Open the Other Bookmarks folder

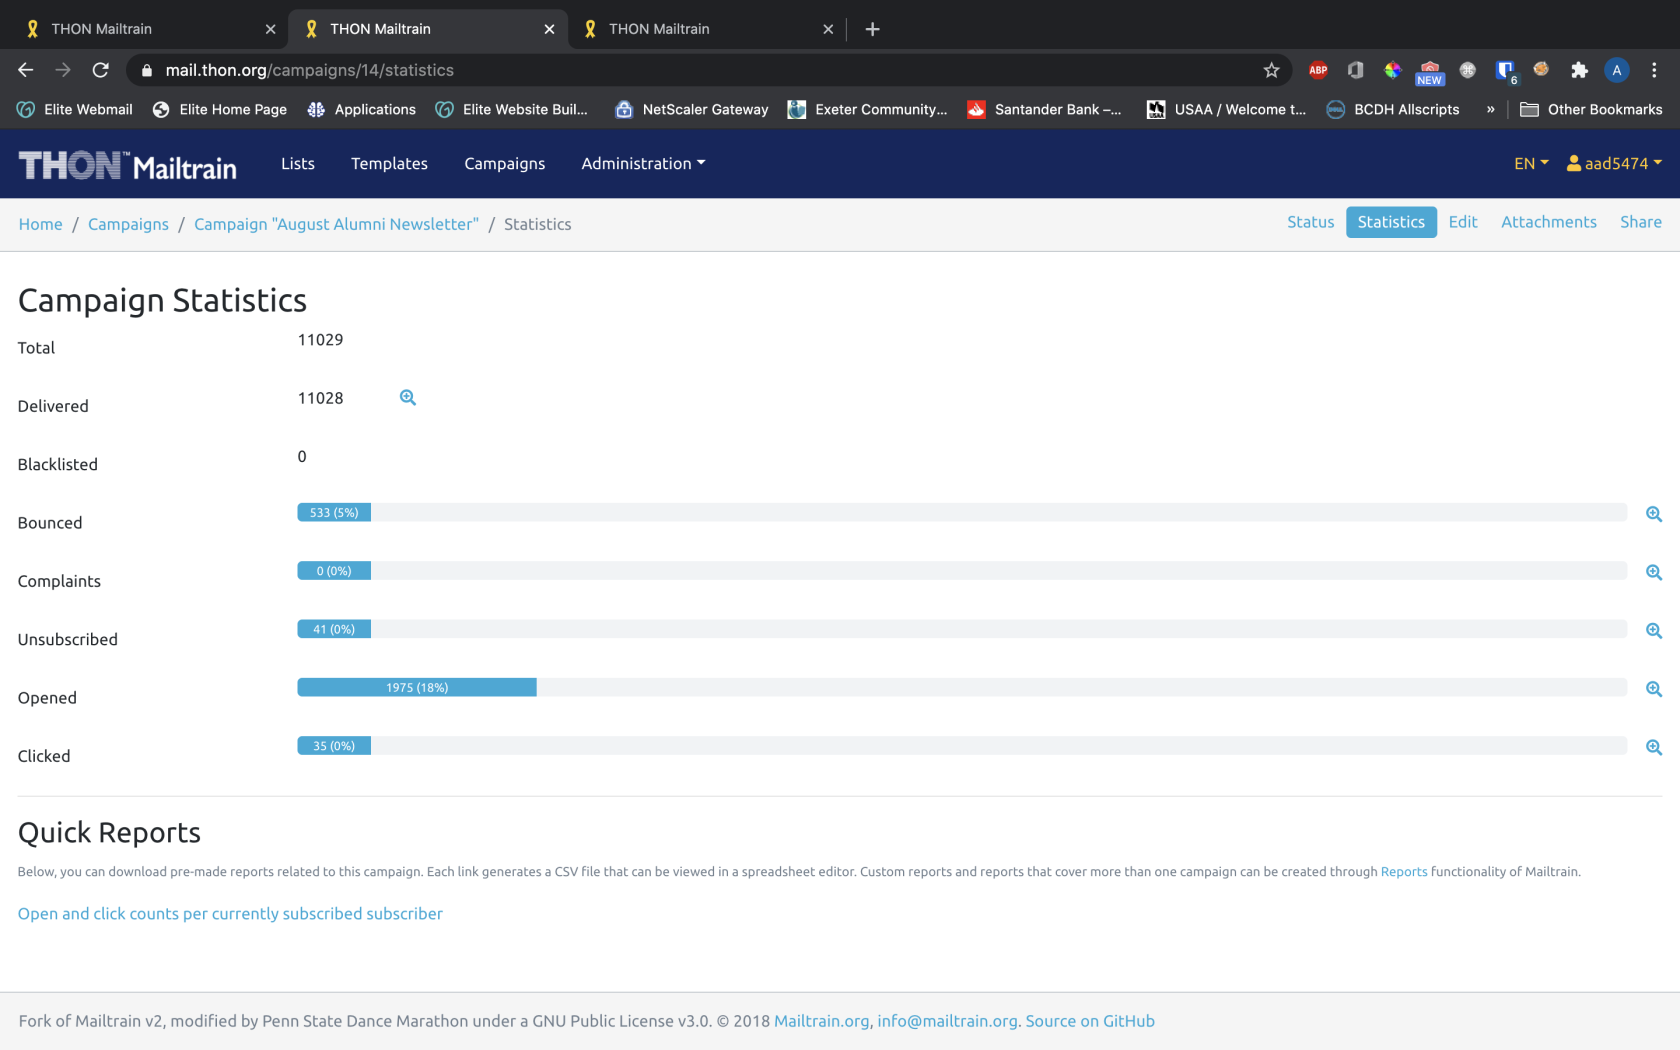(x=1591, y=109)
